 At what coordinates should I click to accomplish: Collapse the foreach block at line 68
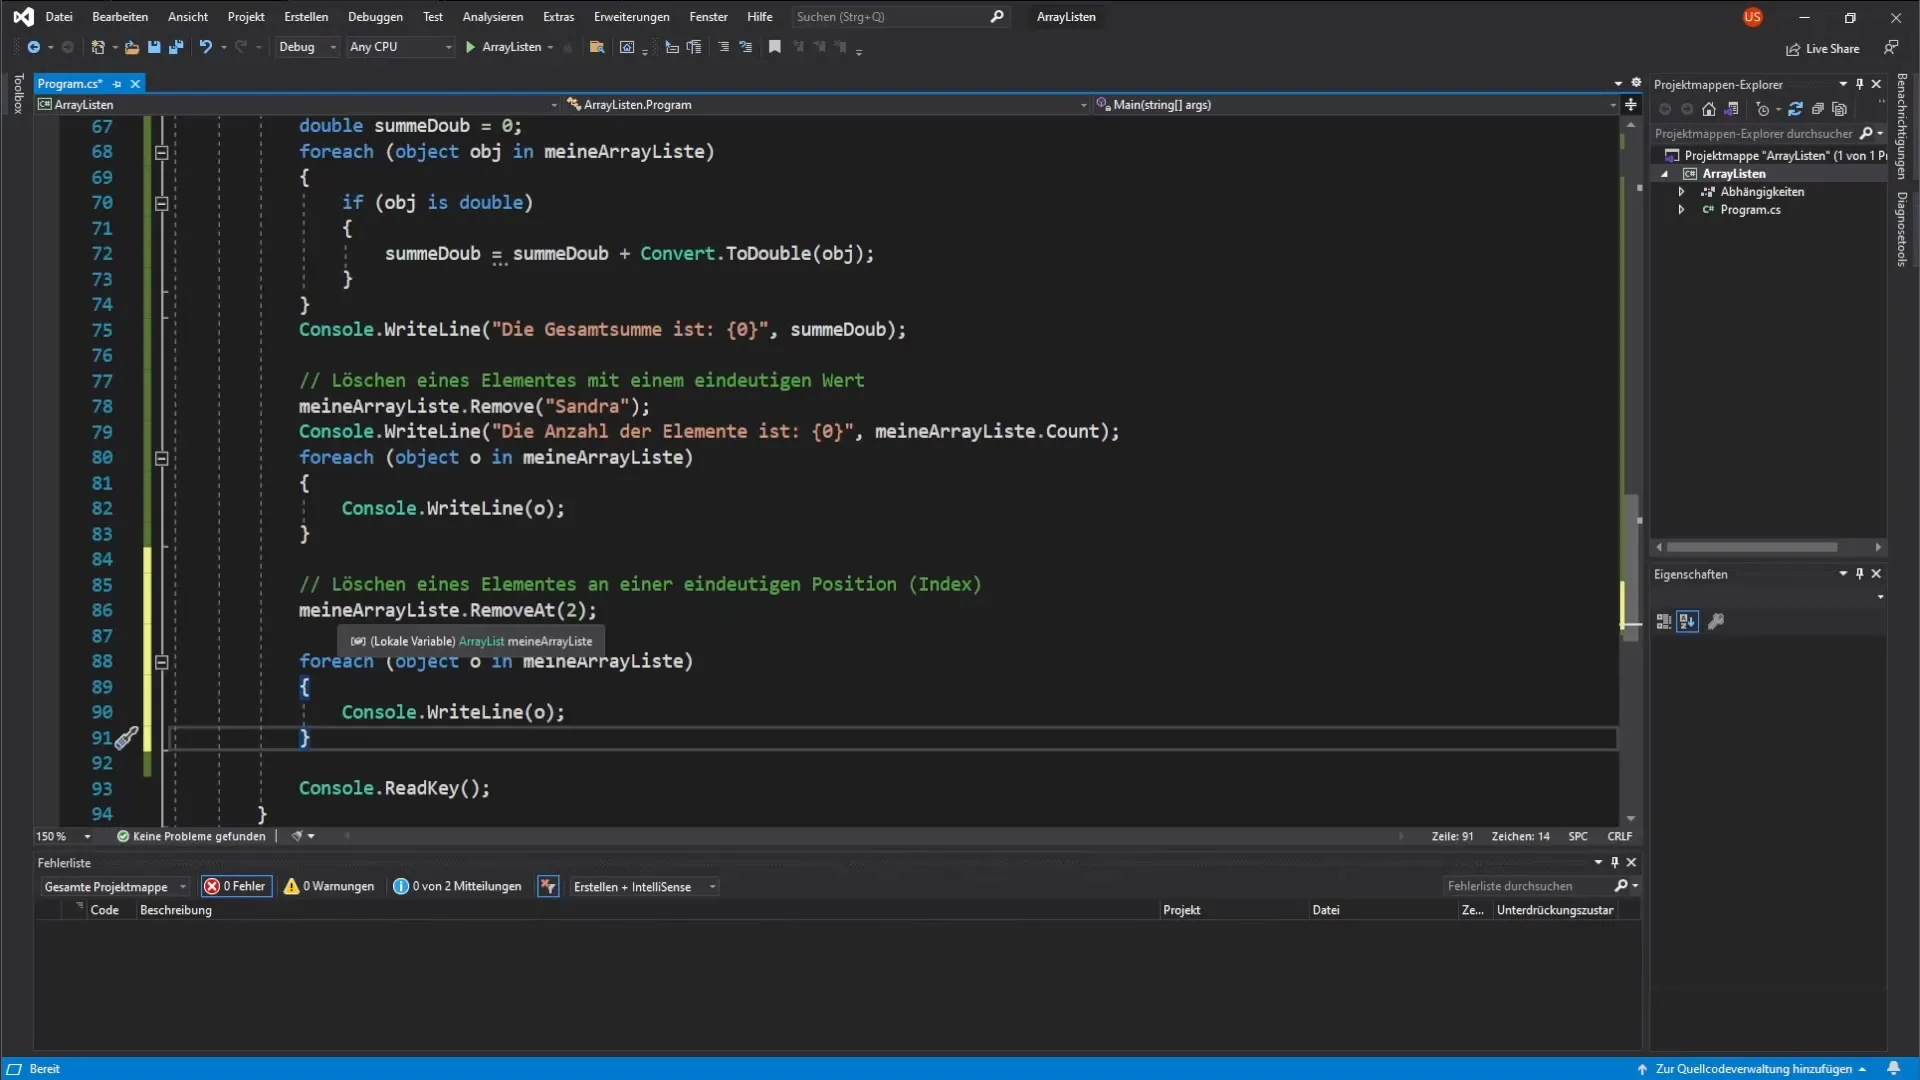161,152
